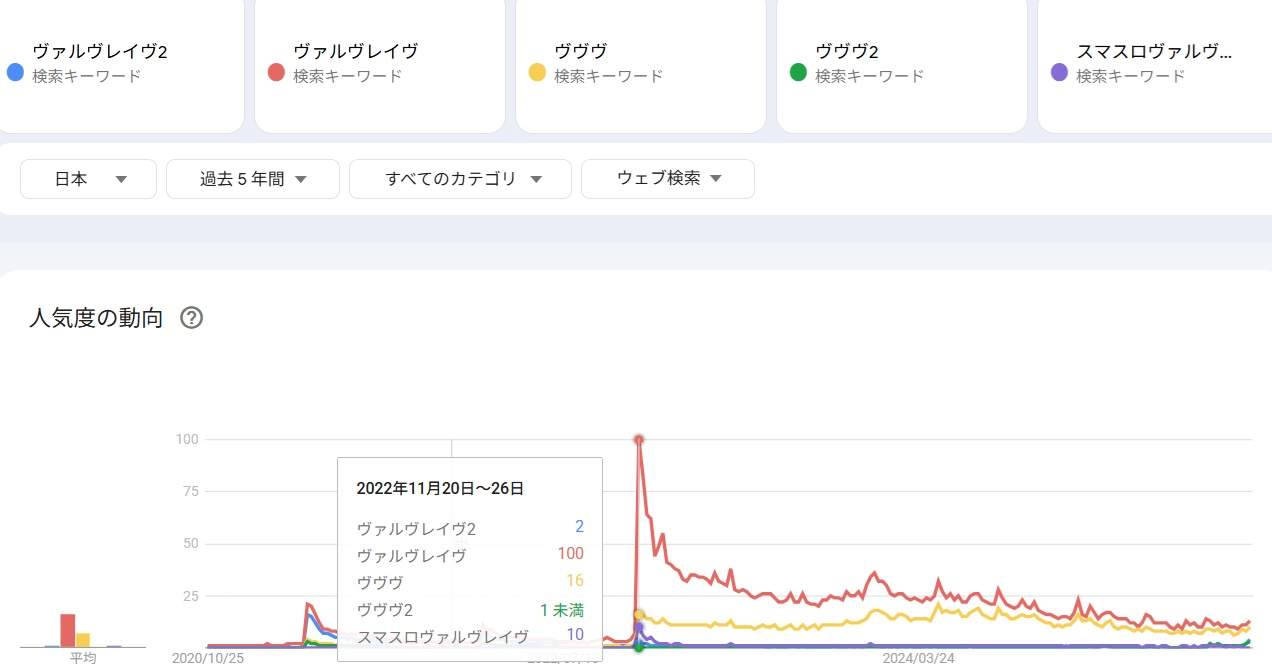Click the yellow dot for ヴヴヴ
This screenshot has width=1272, height=672.
tap(537, 72)
